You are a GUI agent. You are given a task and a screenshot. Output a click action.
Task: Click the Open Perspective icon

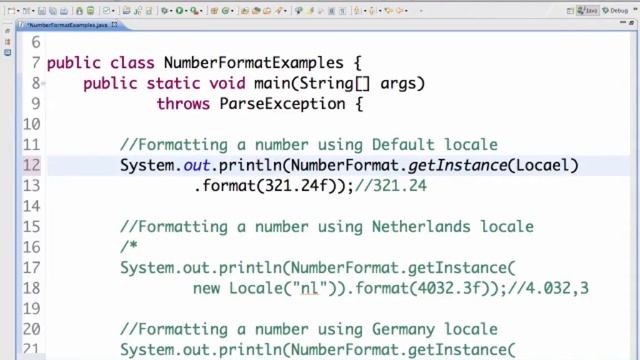point(570,11)
